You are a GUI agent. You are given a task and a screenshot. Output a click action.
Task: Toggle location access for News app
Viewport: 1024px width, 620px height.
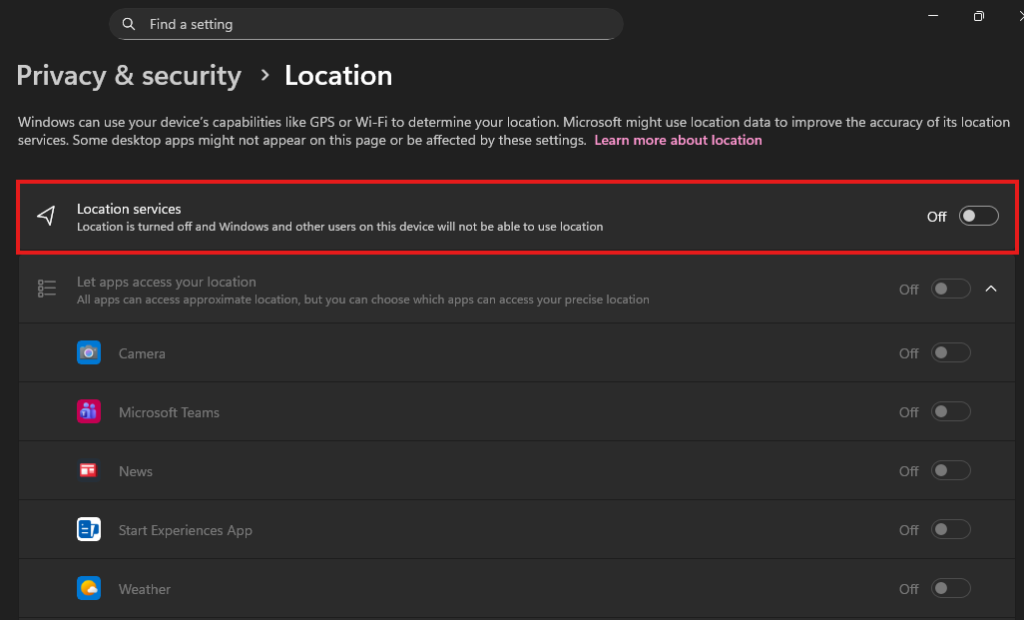950,471
